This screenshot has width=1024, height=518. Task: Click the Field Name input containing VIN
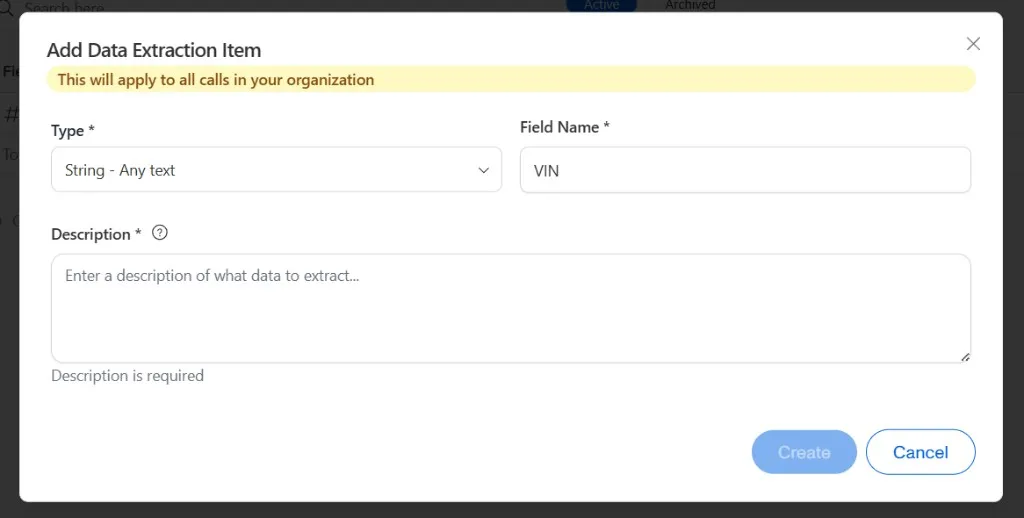pos(745,170)
